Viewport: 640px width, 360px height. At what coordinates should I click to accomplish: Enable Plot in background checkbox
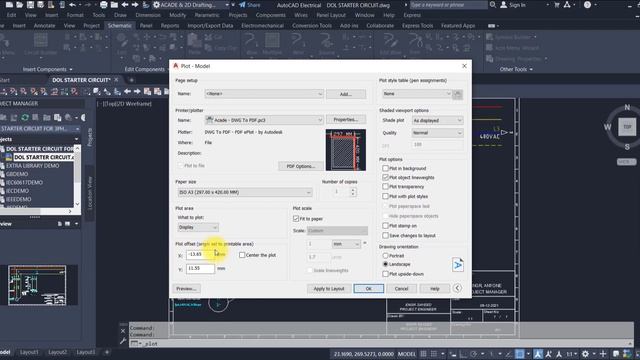click(x=385, y=168)
